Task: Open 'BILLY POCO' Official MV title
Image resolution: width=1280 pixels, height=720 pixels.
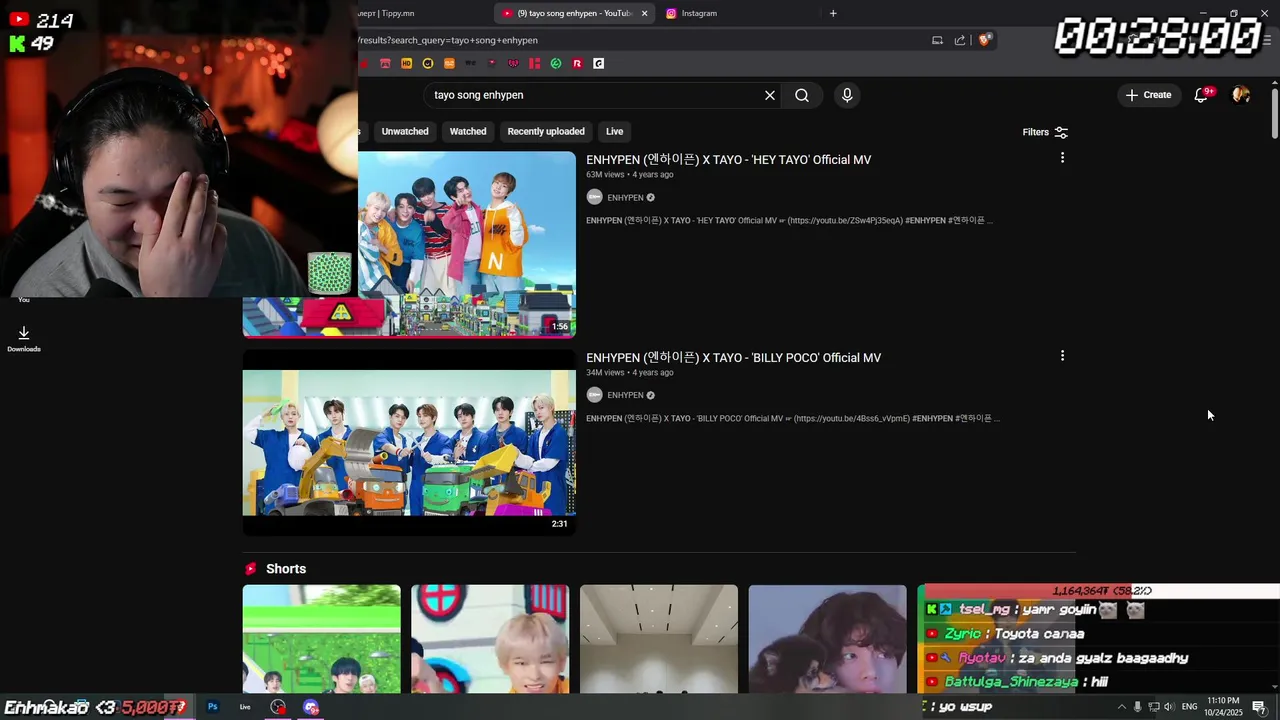Action: point(733,358)
